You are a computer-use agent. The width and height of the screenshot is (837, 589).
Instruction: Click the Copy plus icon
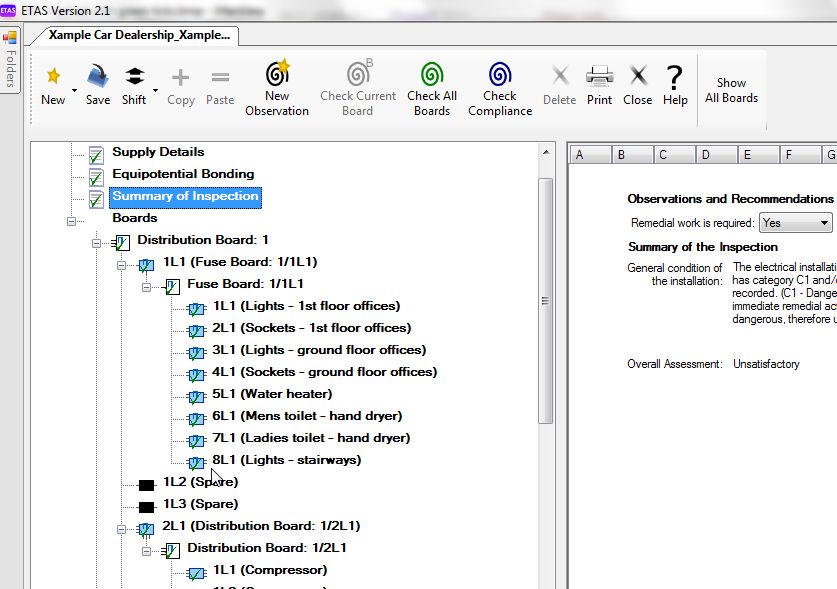(180, 77)
